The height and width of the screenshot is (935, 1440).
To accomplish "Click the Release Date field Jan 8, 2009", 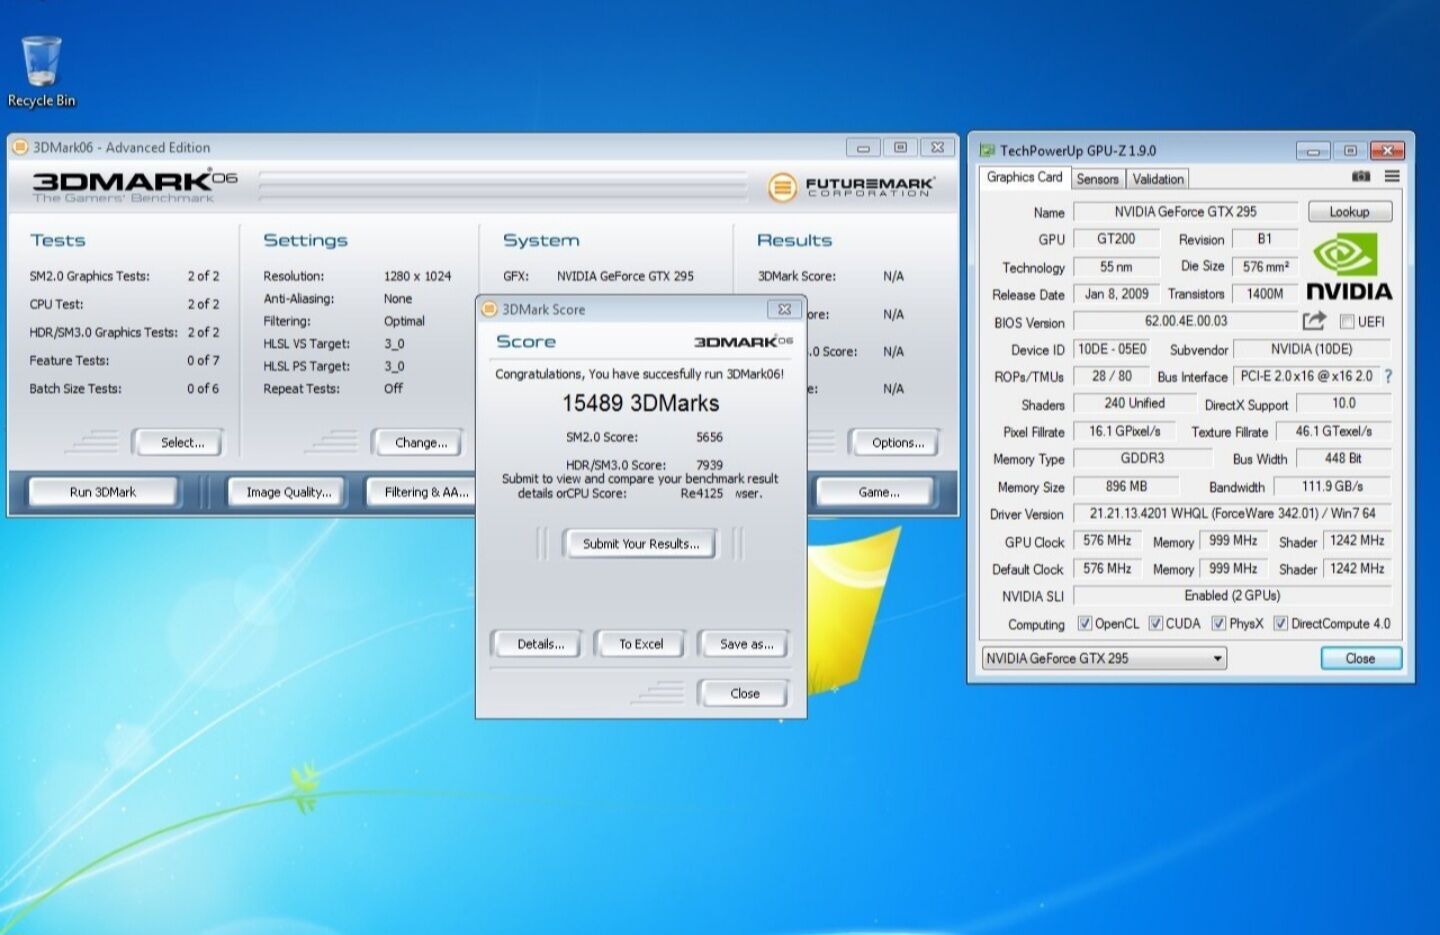I will pyautogui.click(x=1116, y=294).
